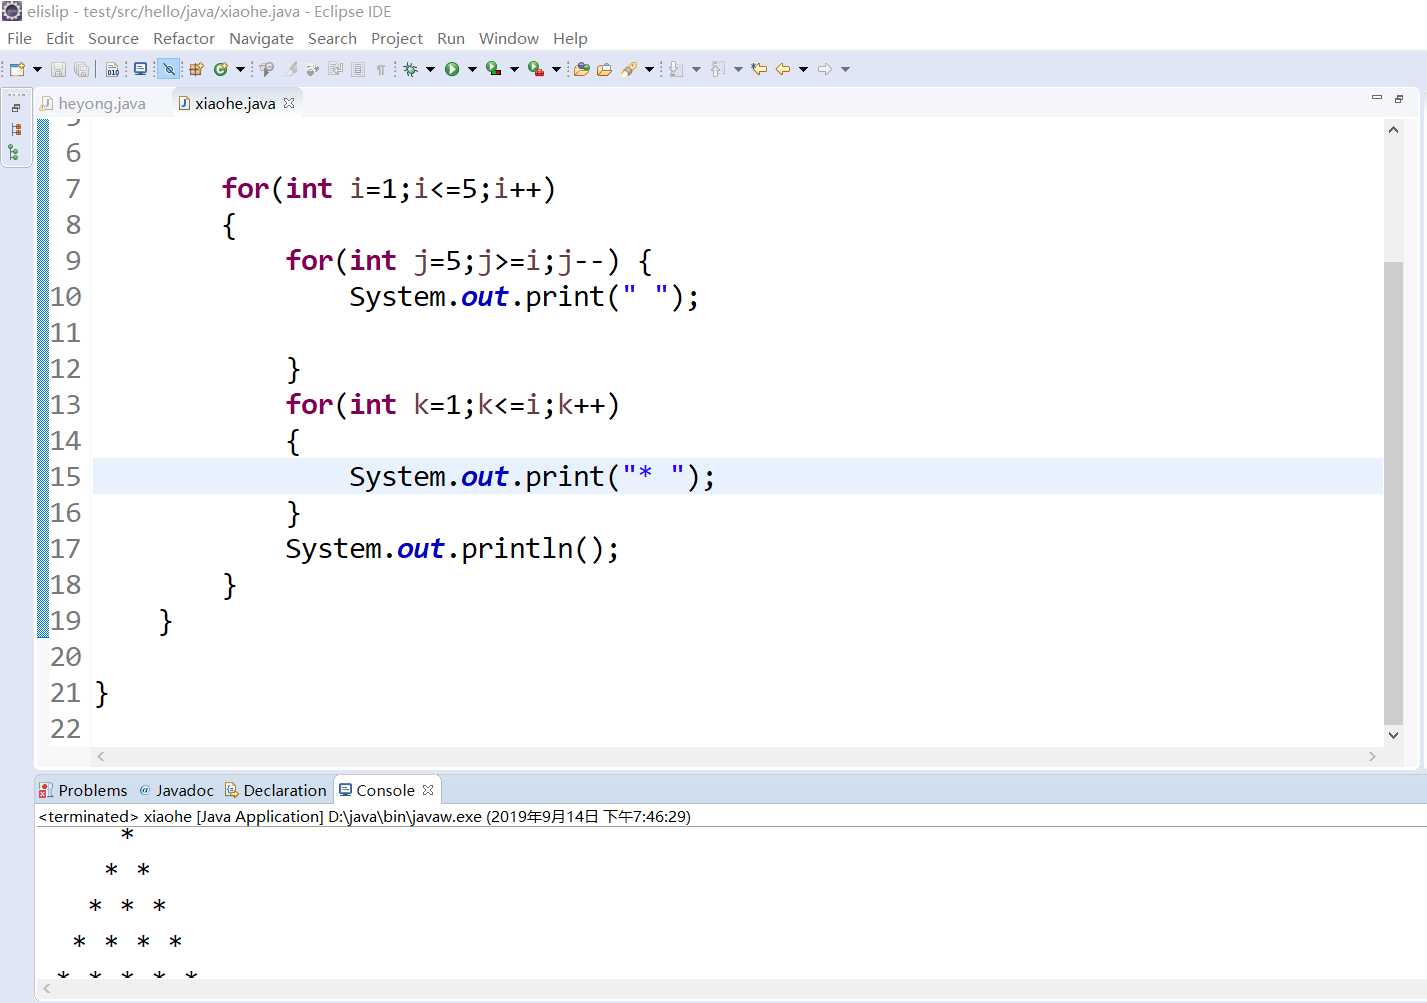This screenshot has height=1003, width=1427.
Task: Toggle Show Whitespace Characters pilcrow icon
Action: tap(381, 69)
